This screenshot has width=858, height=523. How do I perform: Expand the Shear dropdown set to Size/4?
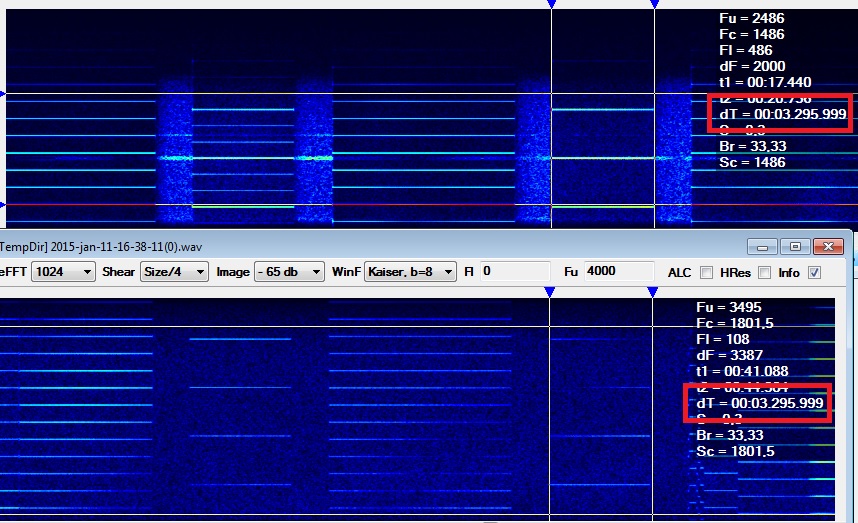click(174, 271)
